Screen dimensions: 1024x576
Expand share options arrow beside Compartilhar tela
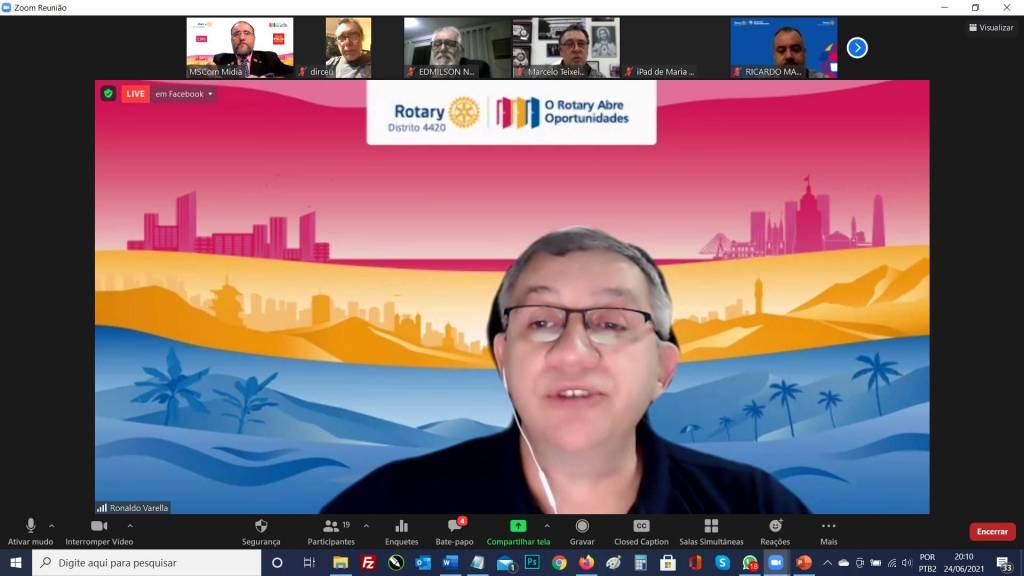[546, 525]
